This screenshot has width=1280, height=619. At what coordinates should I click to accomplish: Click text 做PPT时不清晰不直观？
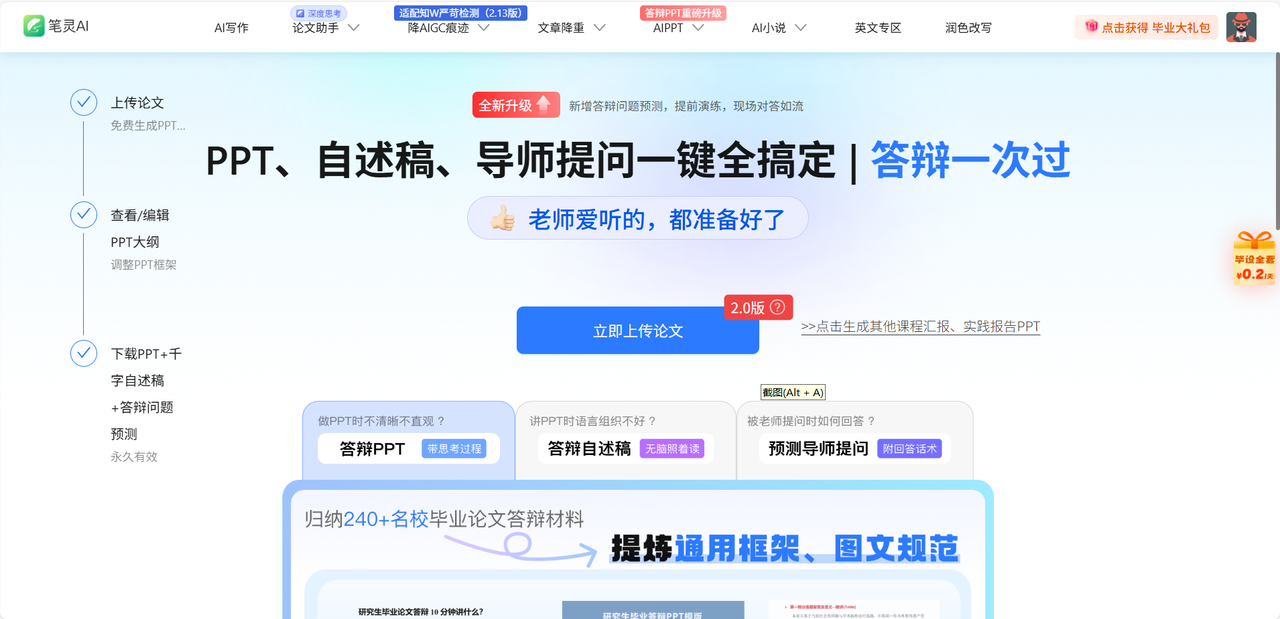tap(382, 421)
